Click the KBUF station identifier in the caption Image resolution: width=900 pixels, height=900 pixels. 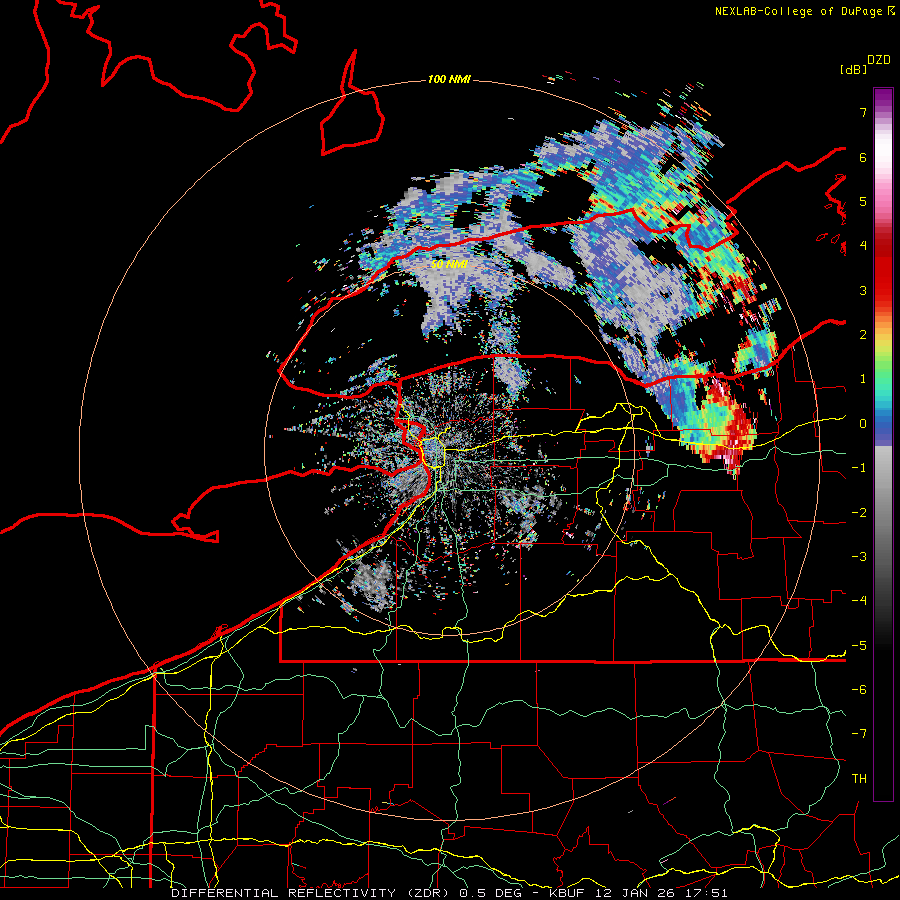click(567, 893)
